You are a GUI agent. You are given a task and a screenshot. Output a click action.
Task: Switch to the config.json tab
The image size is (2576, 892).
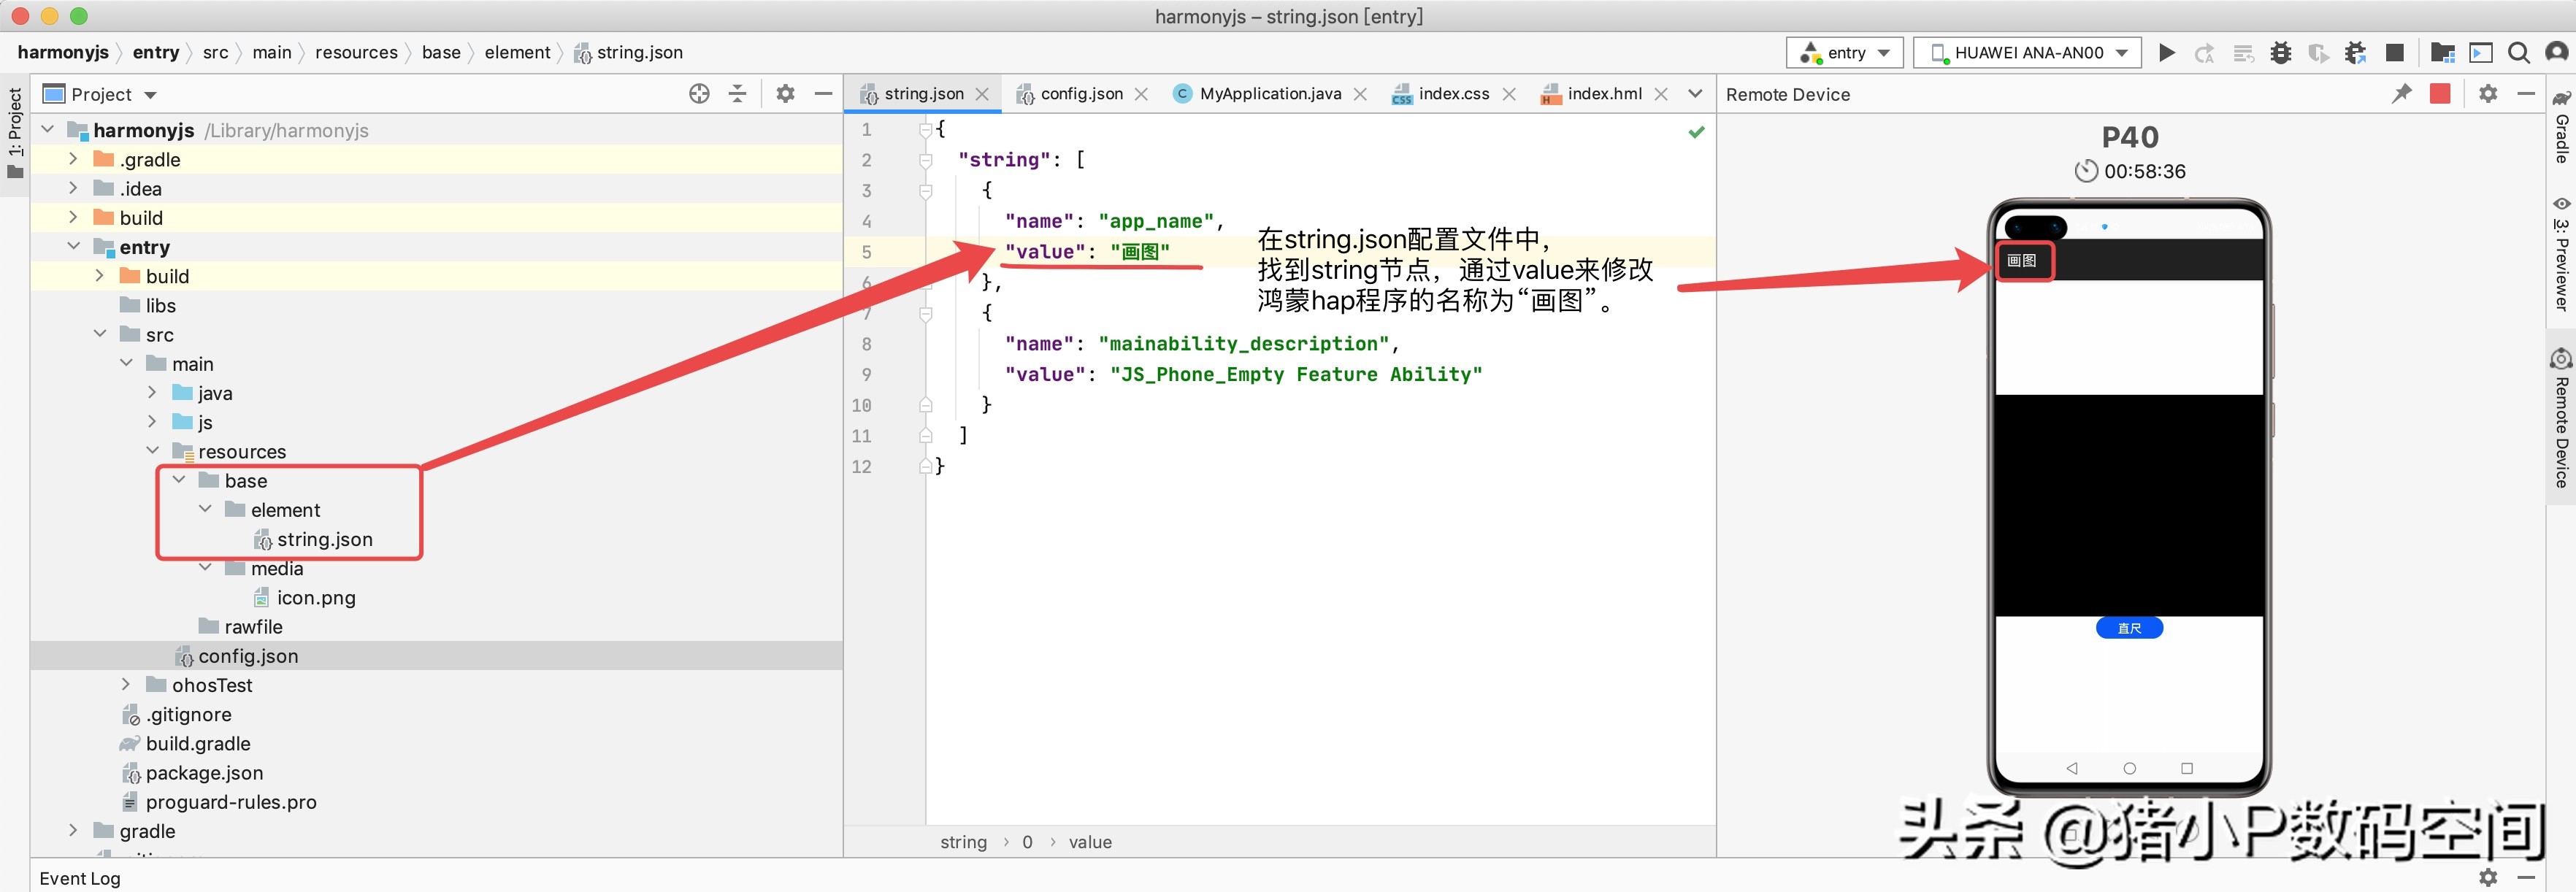pos(1080,94)
